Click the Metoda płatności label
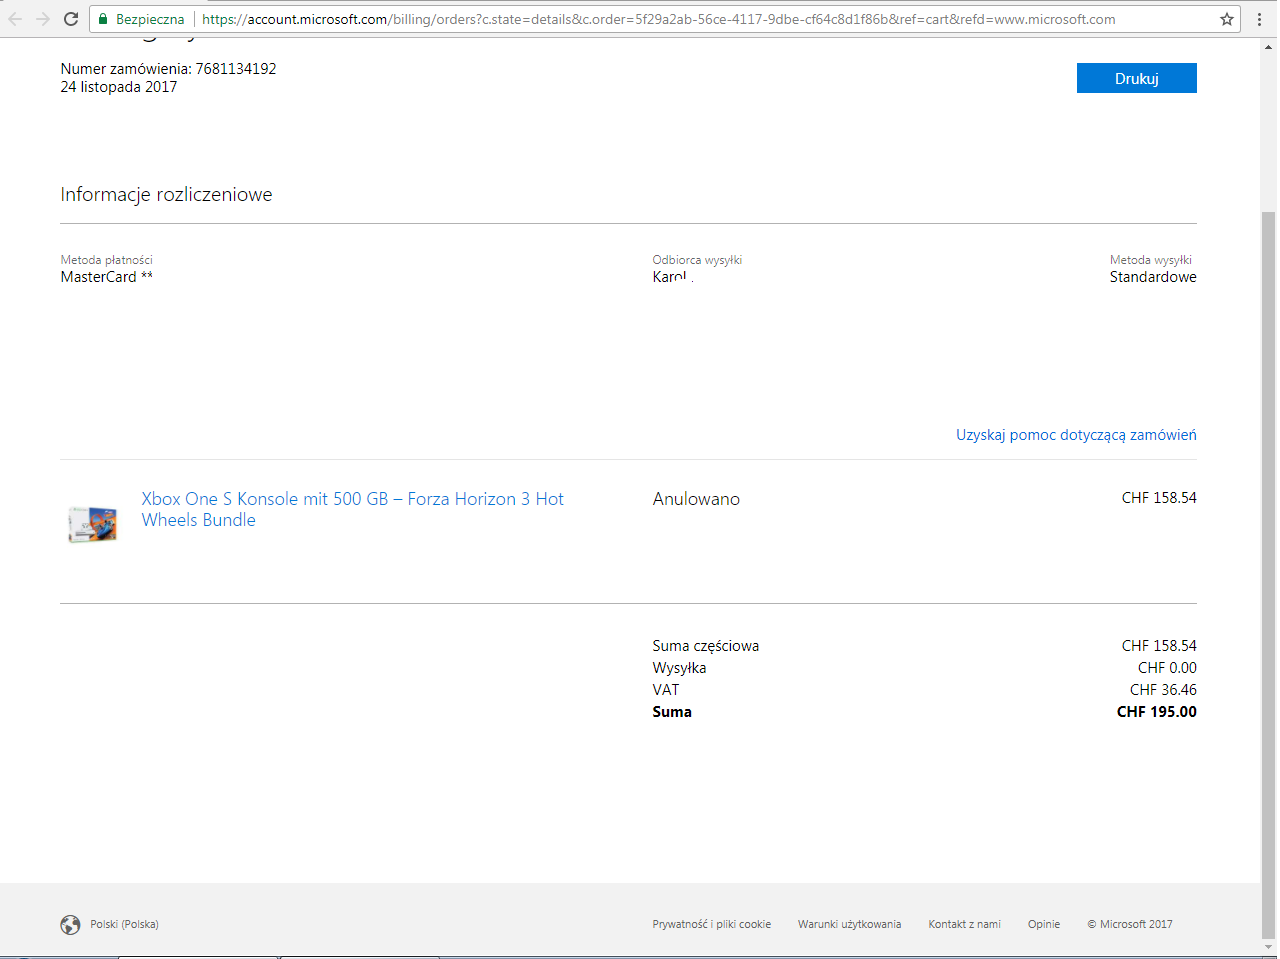Image resolution: width=1280 pixels, height=959 pixels. pyautogui.click(x=106, y=260)
